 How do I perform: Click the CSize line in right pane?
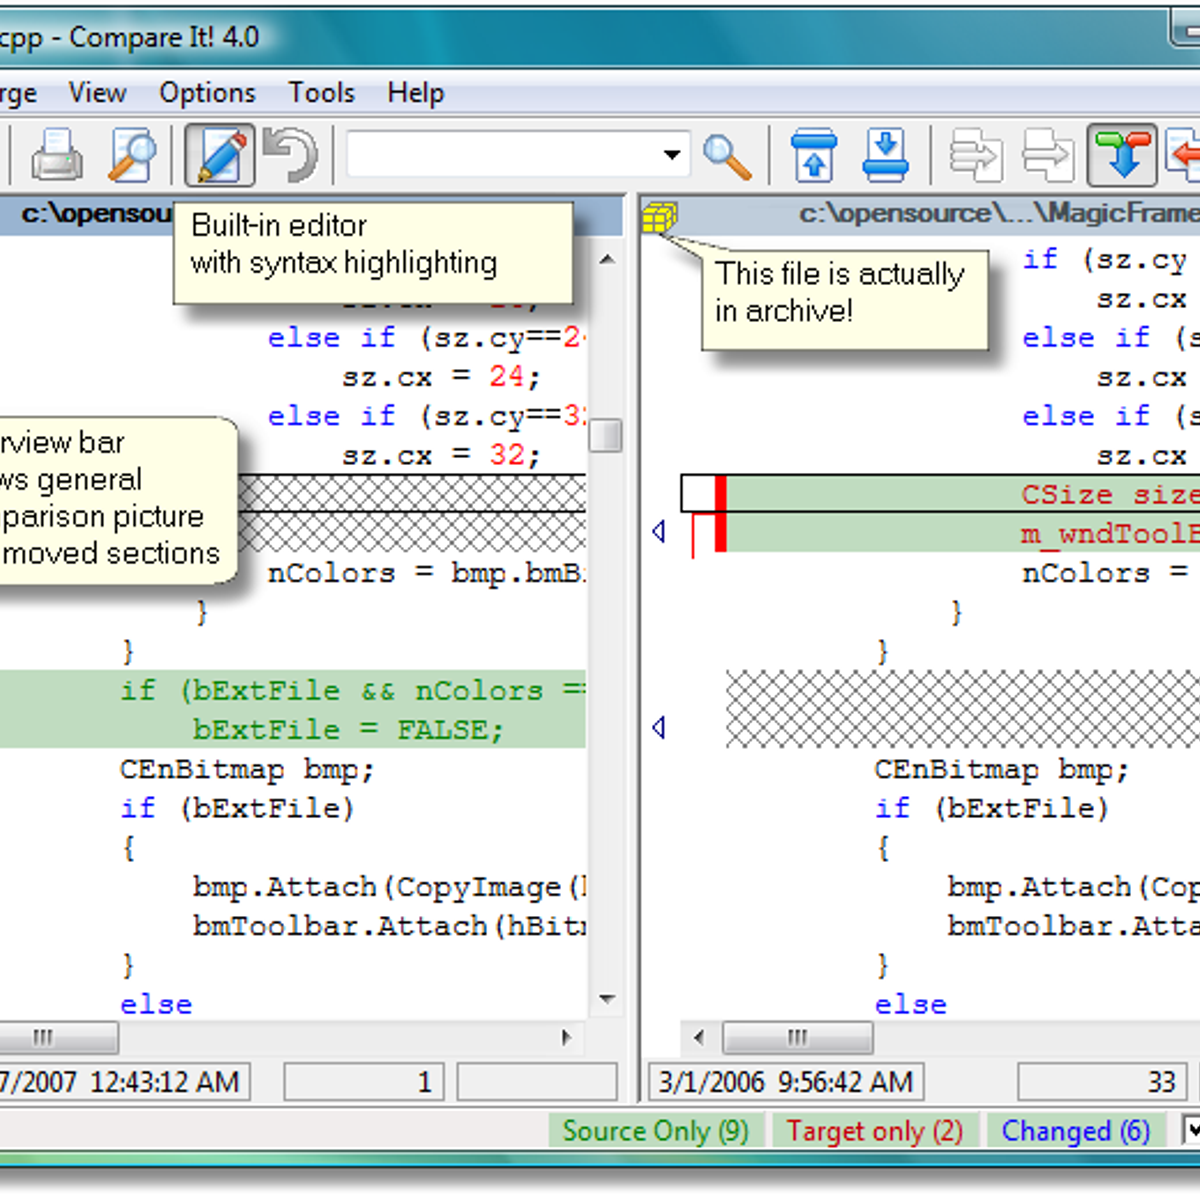tap(1110, 494)
